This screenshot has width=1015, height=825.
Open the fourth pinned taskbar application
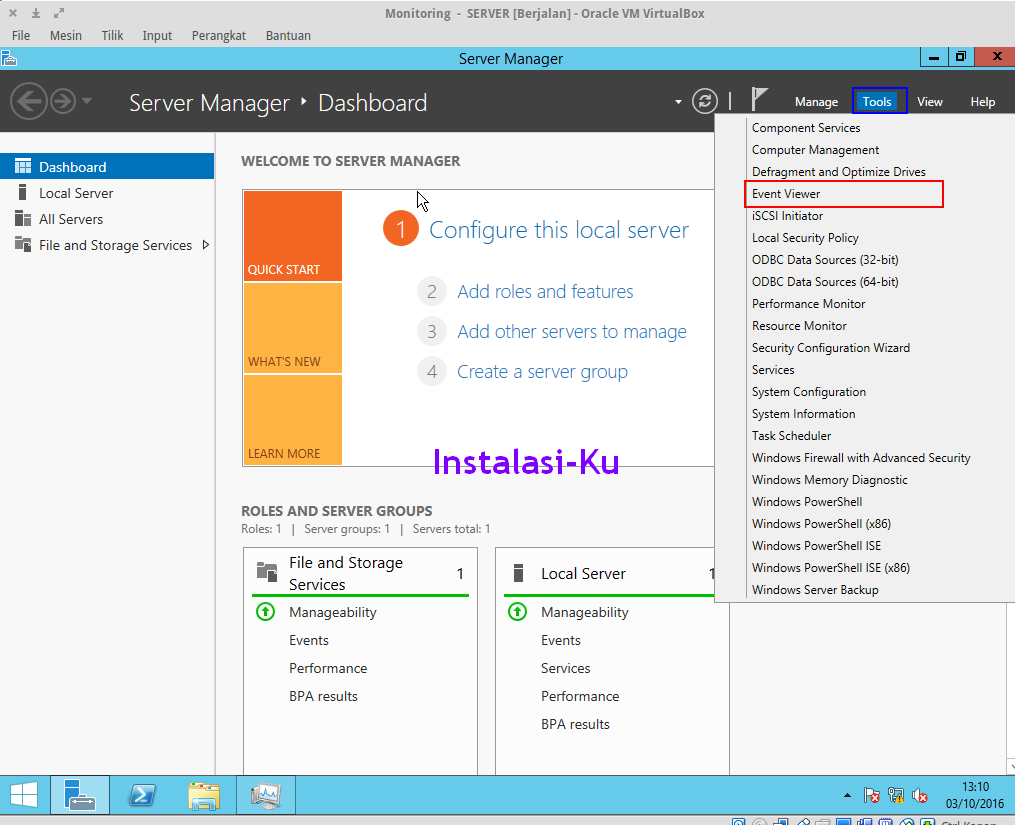[x=265, y=795]
